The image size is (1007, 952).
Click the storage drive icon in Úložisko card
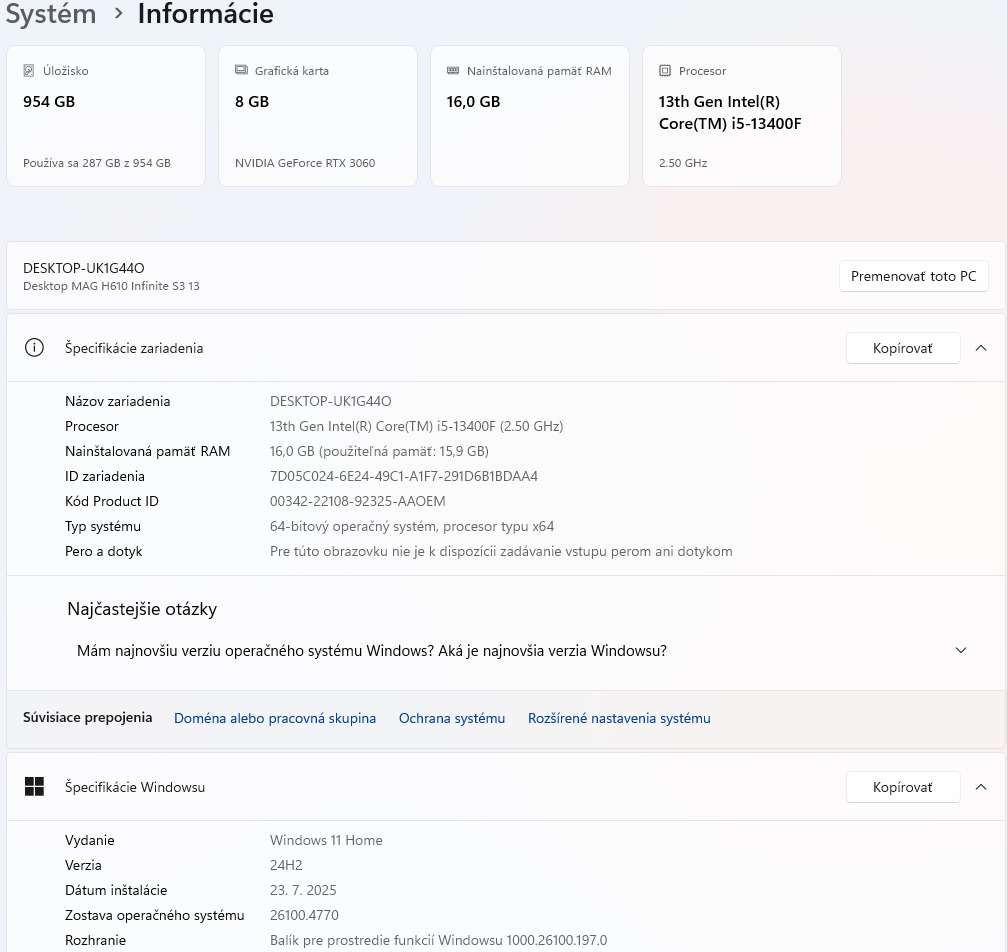29,71
